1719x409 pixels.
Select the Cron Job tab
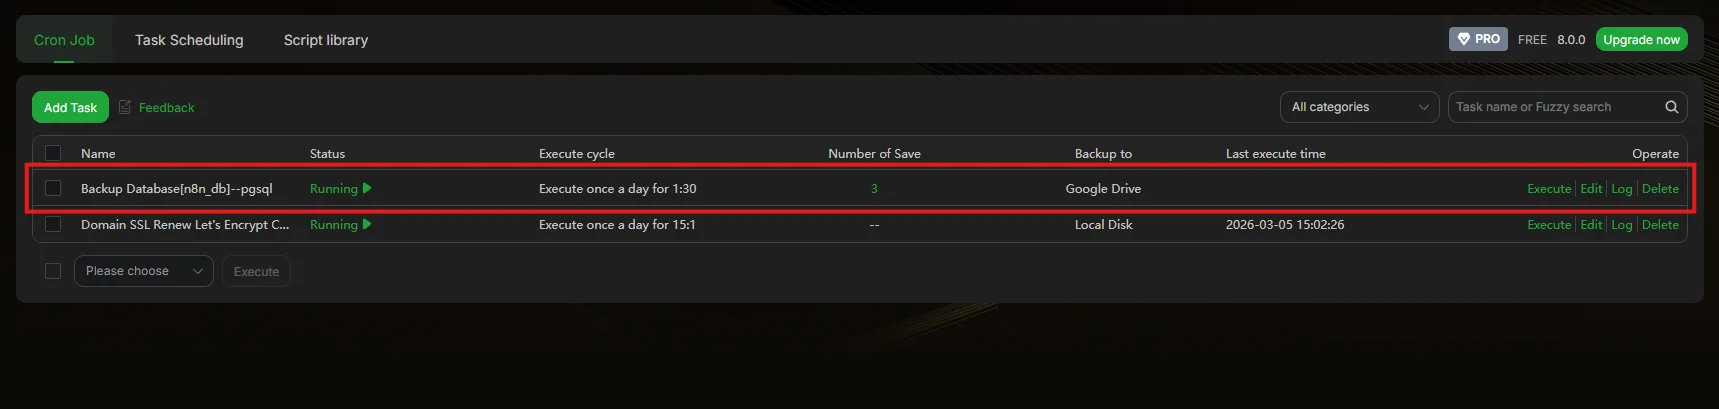64,40
